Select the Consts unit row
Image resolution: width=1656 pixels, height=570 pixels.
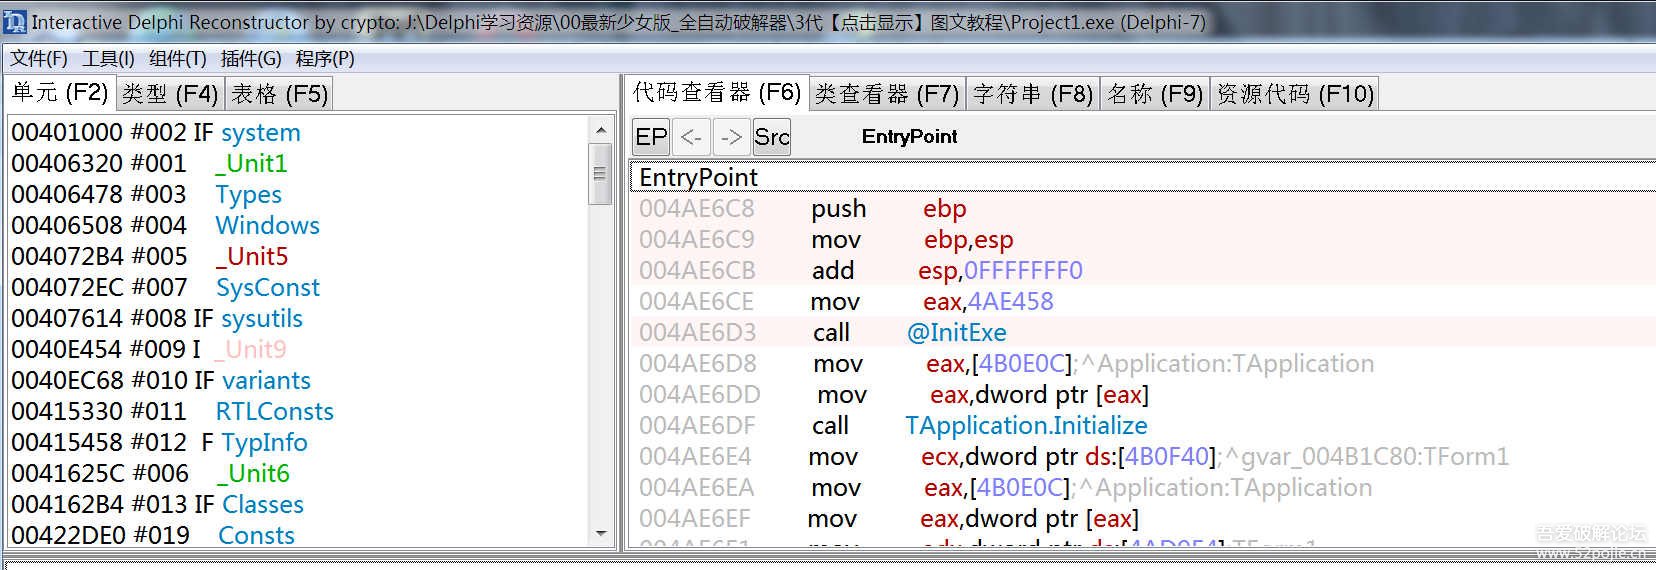[298, 535]
